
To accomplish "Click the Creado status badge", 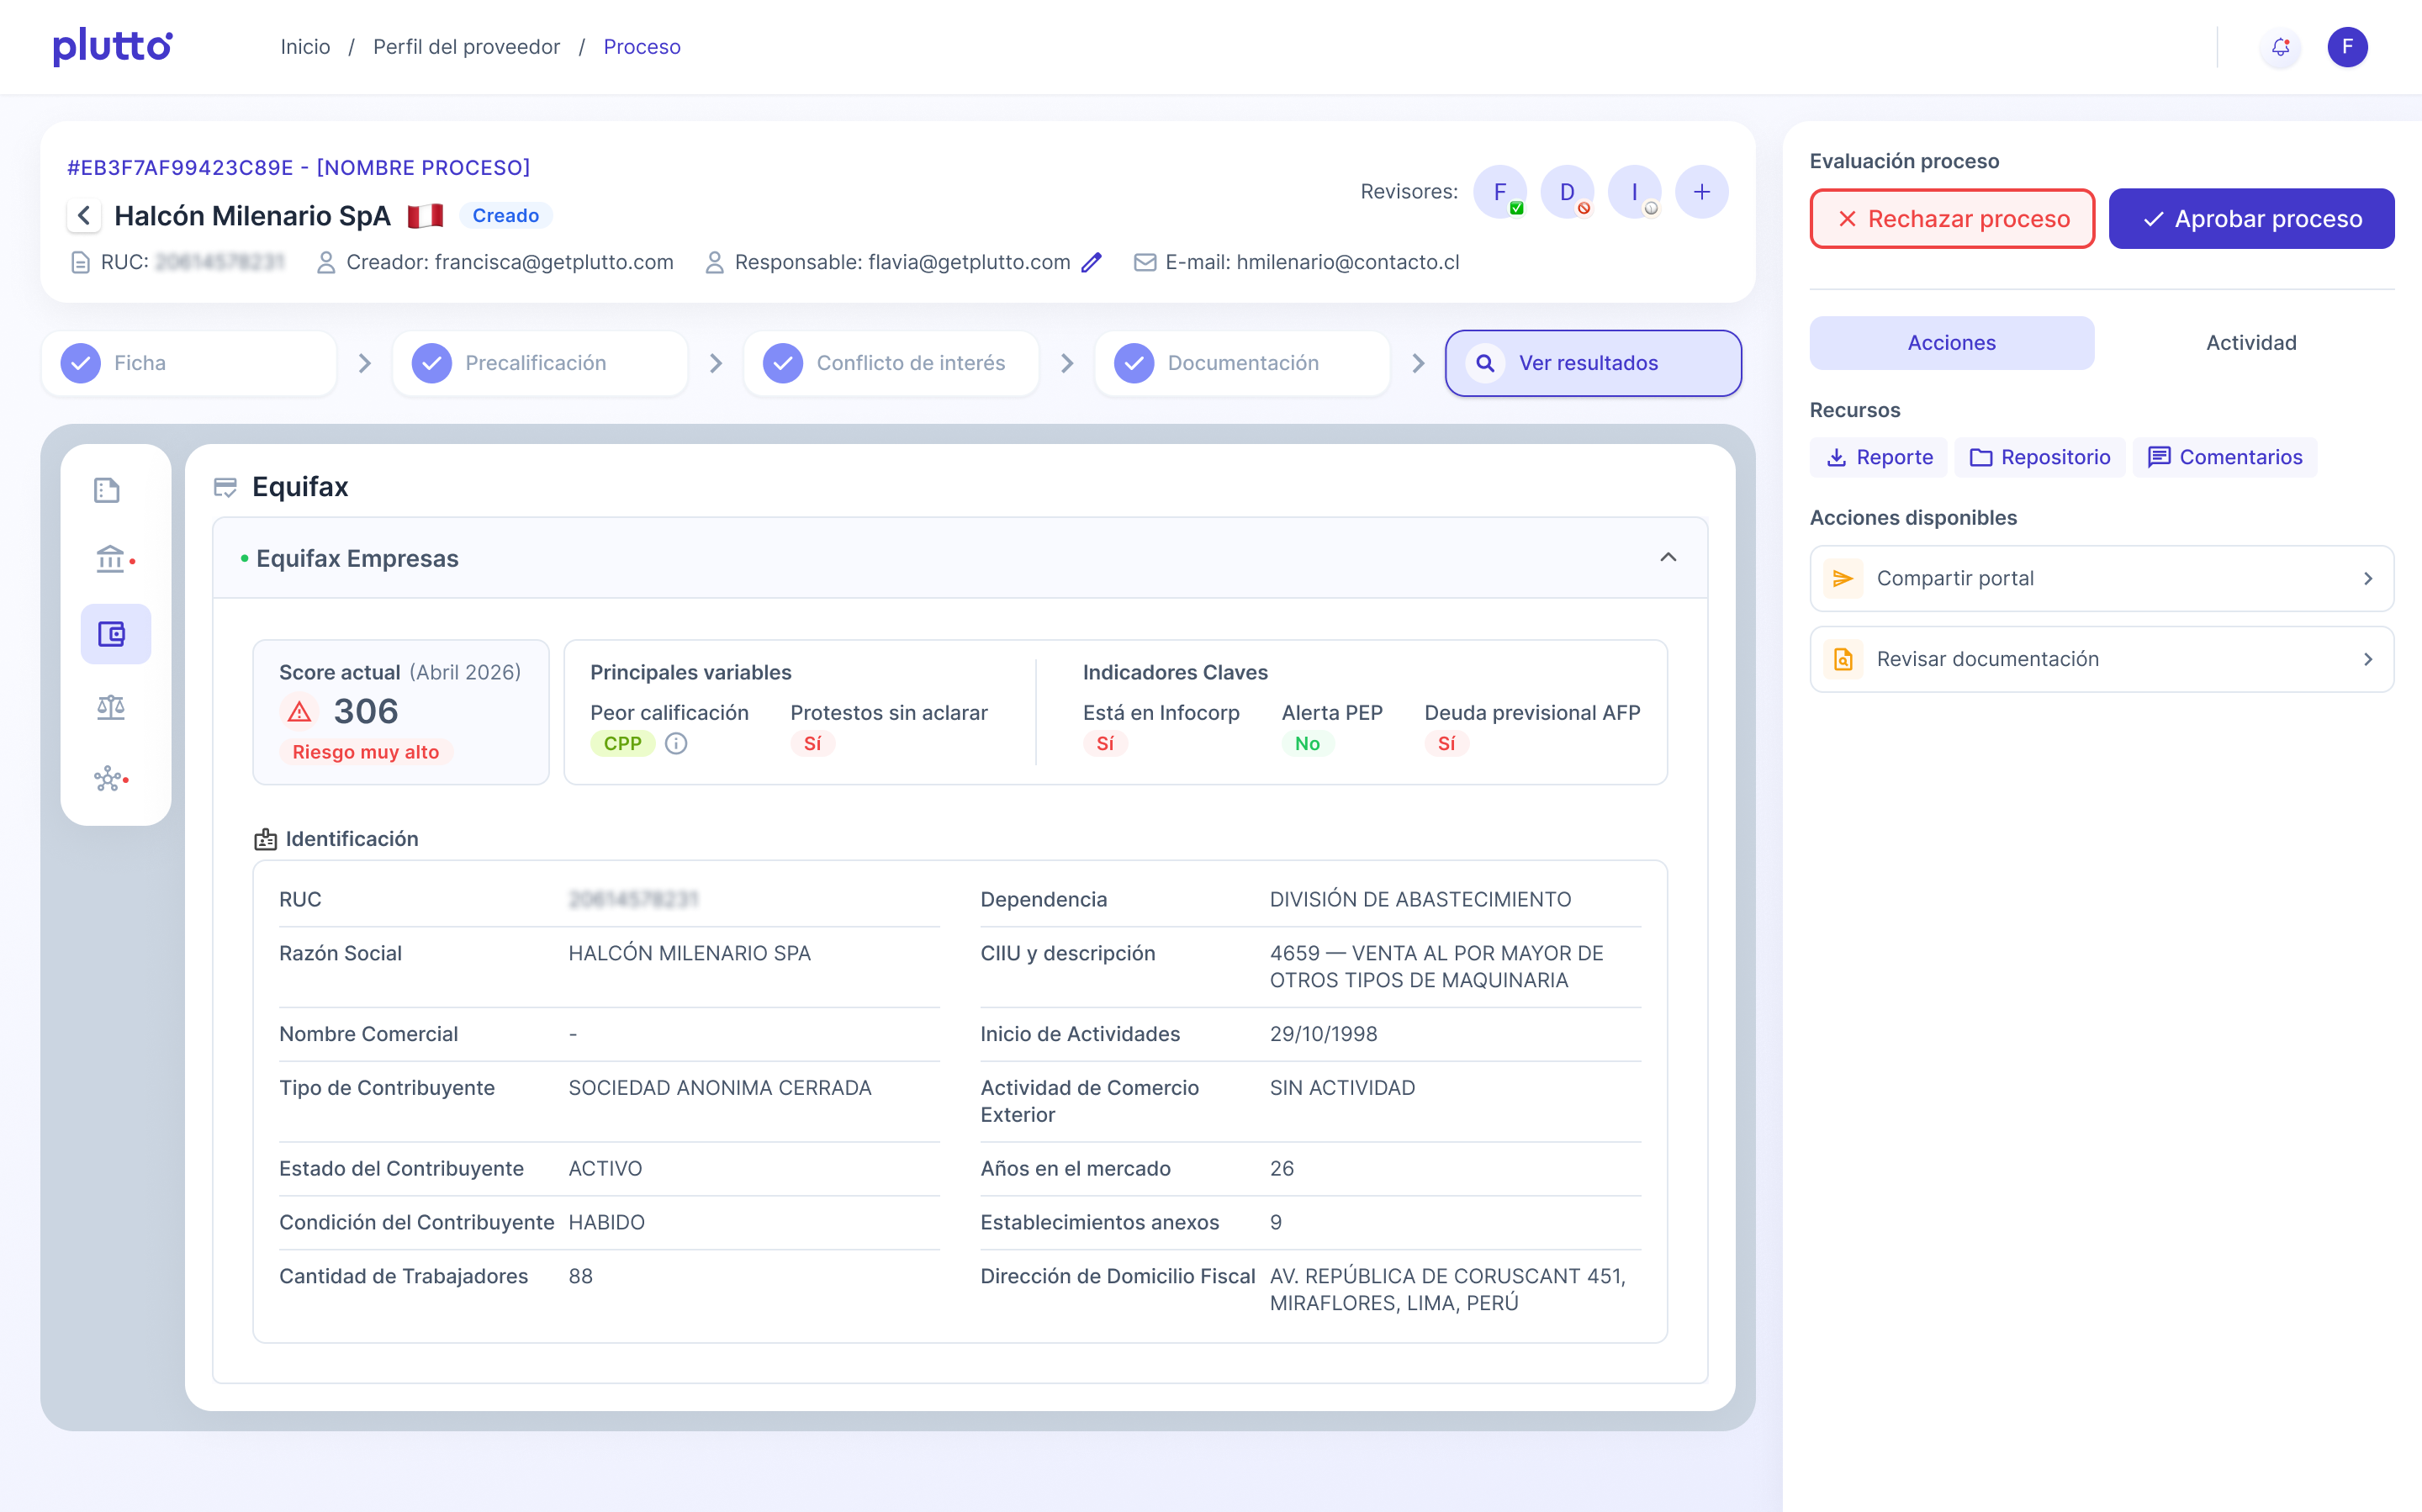I will click(x=505, y=215).
